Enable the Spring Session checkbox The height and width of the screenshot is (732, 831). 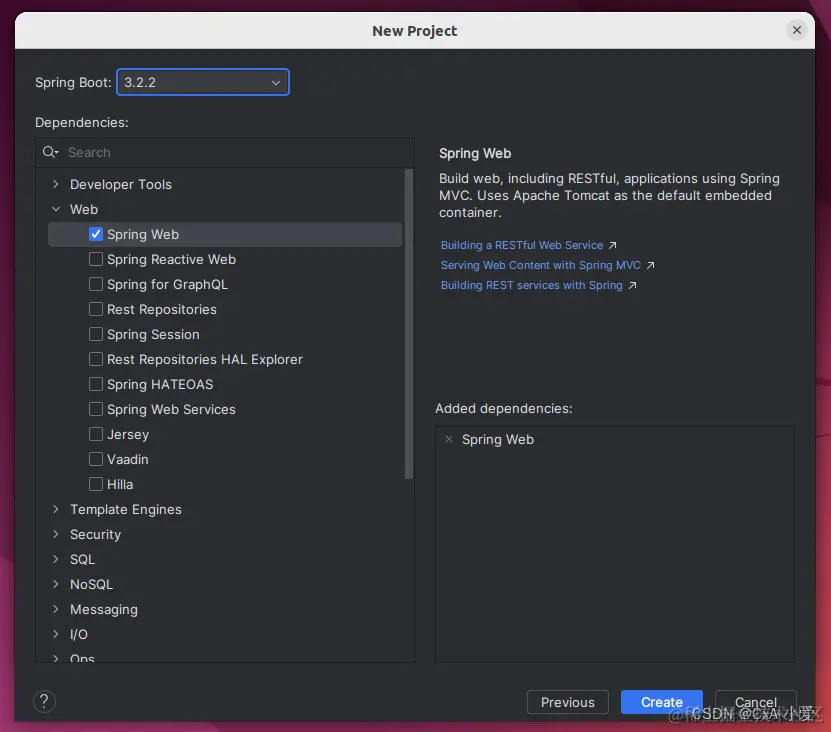[x=96, y=334]
